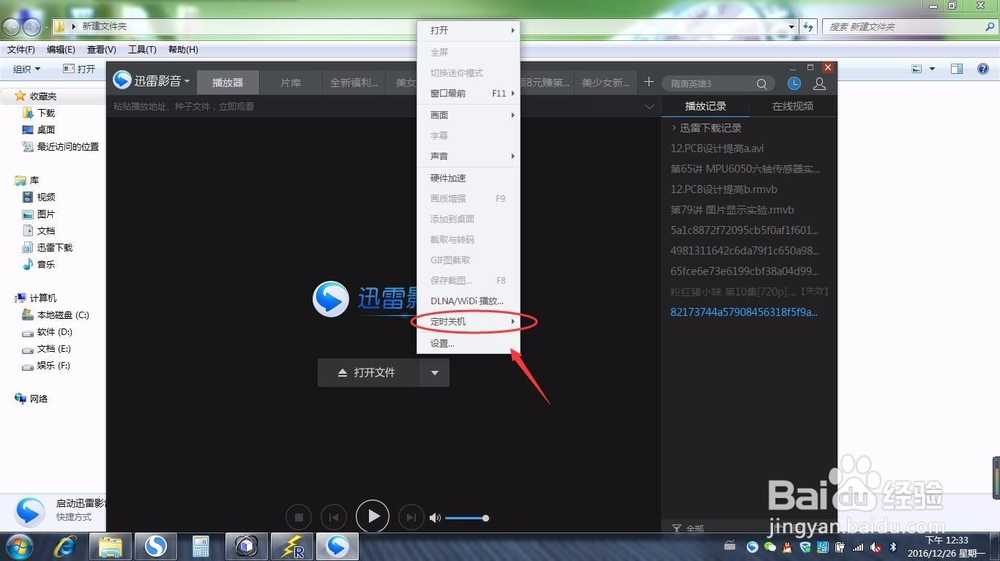The height and width of the screenshot is (561, 1000).
Task: Play 12.PCB设计提高b.rmvb from history
Action: point(723,189)
